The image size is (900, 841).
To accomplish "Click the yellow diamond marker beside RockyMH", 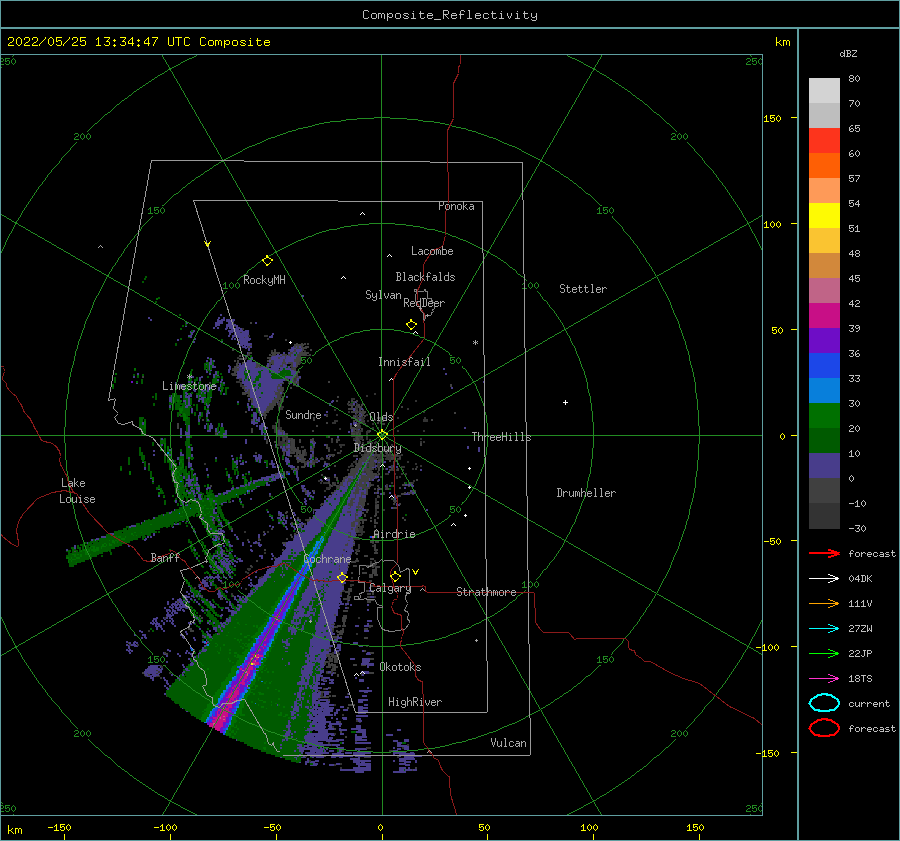I will tap(267, 261).
